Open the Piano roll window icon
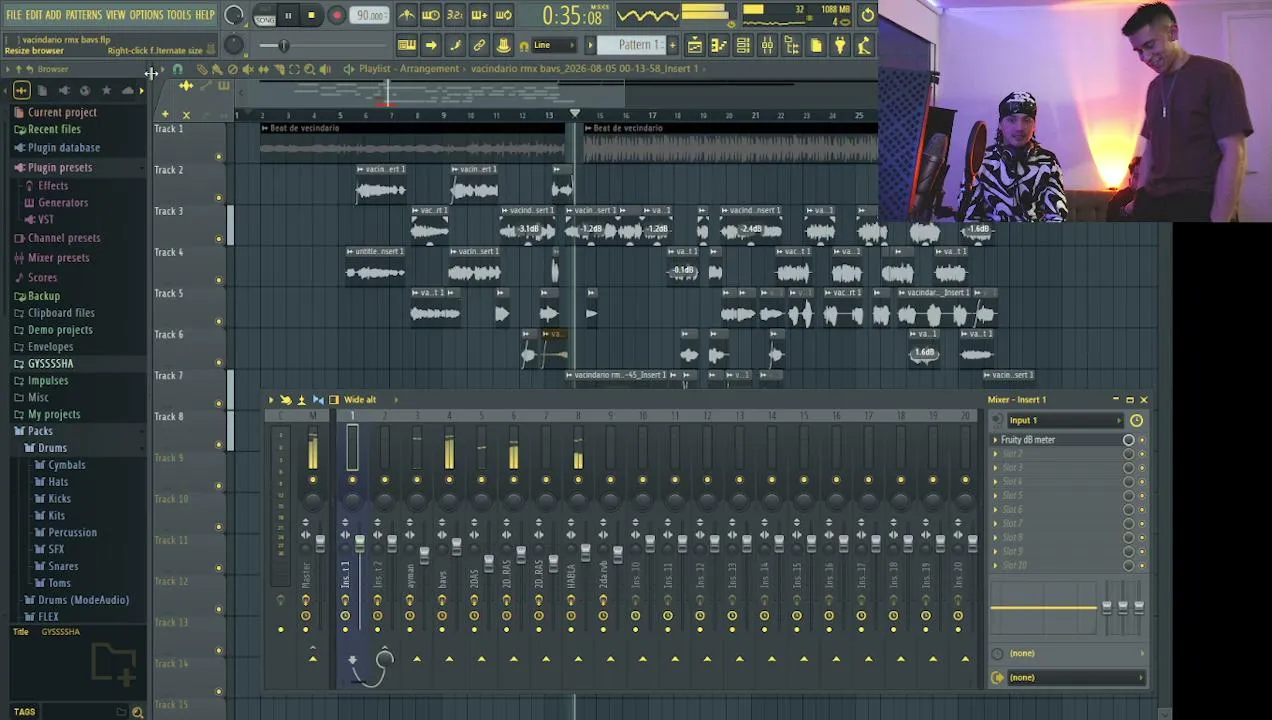Image resolution: width=1272 pixels, height=720 pixels. pos(718,45)
